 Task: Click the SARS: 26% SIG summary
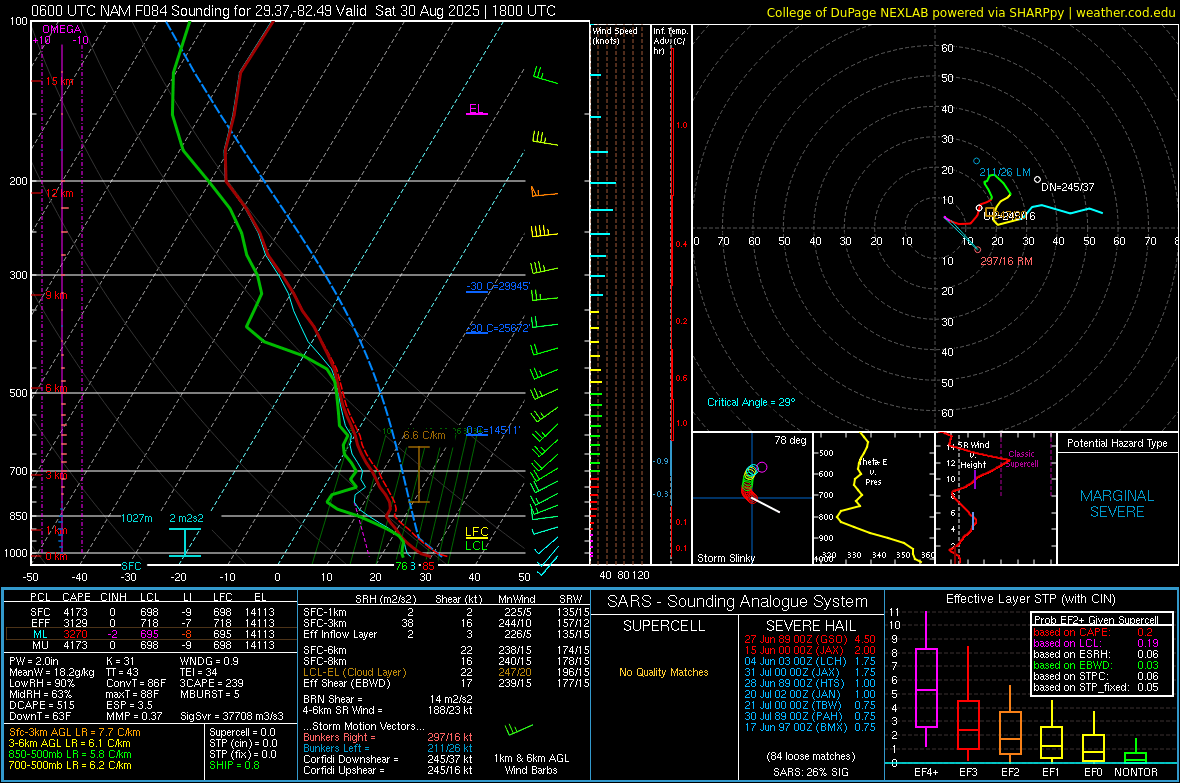pyautogui.click(x=810, y=772)
